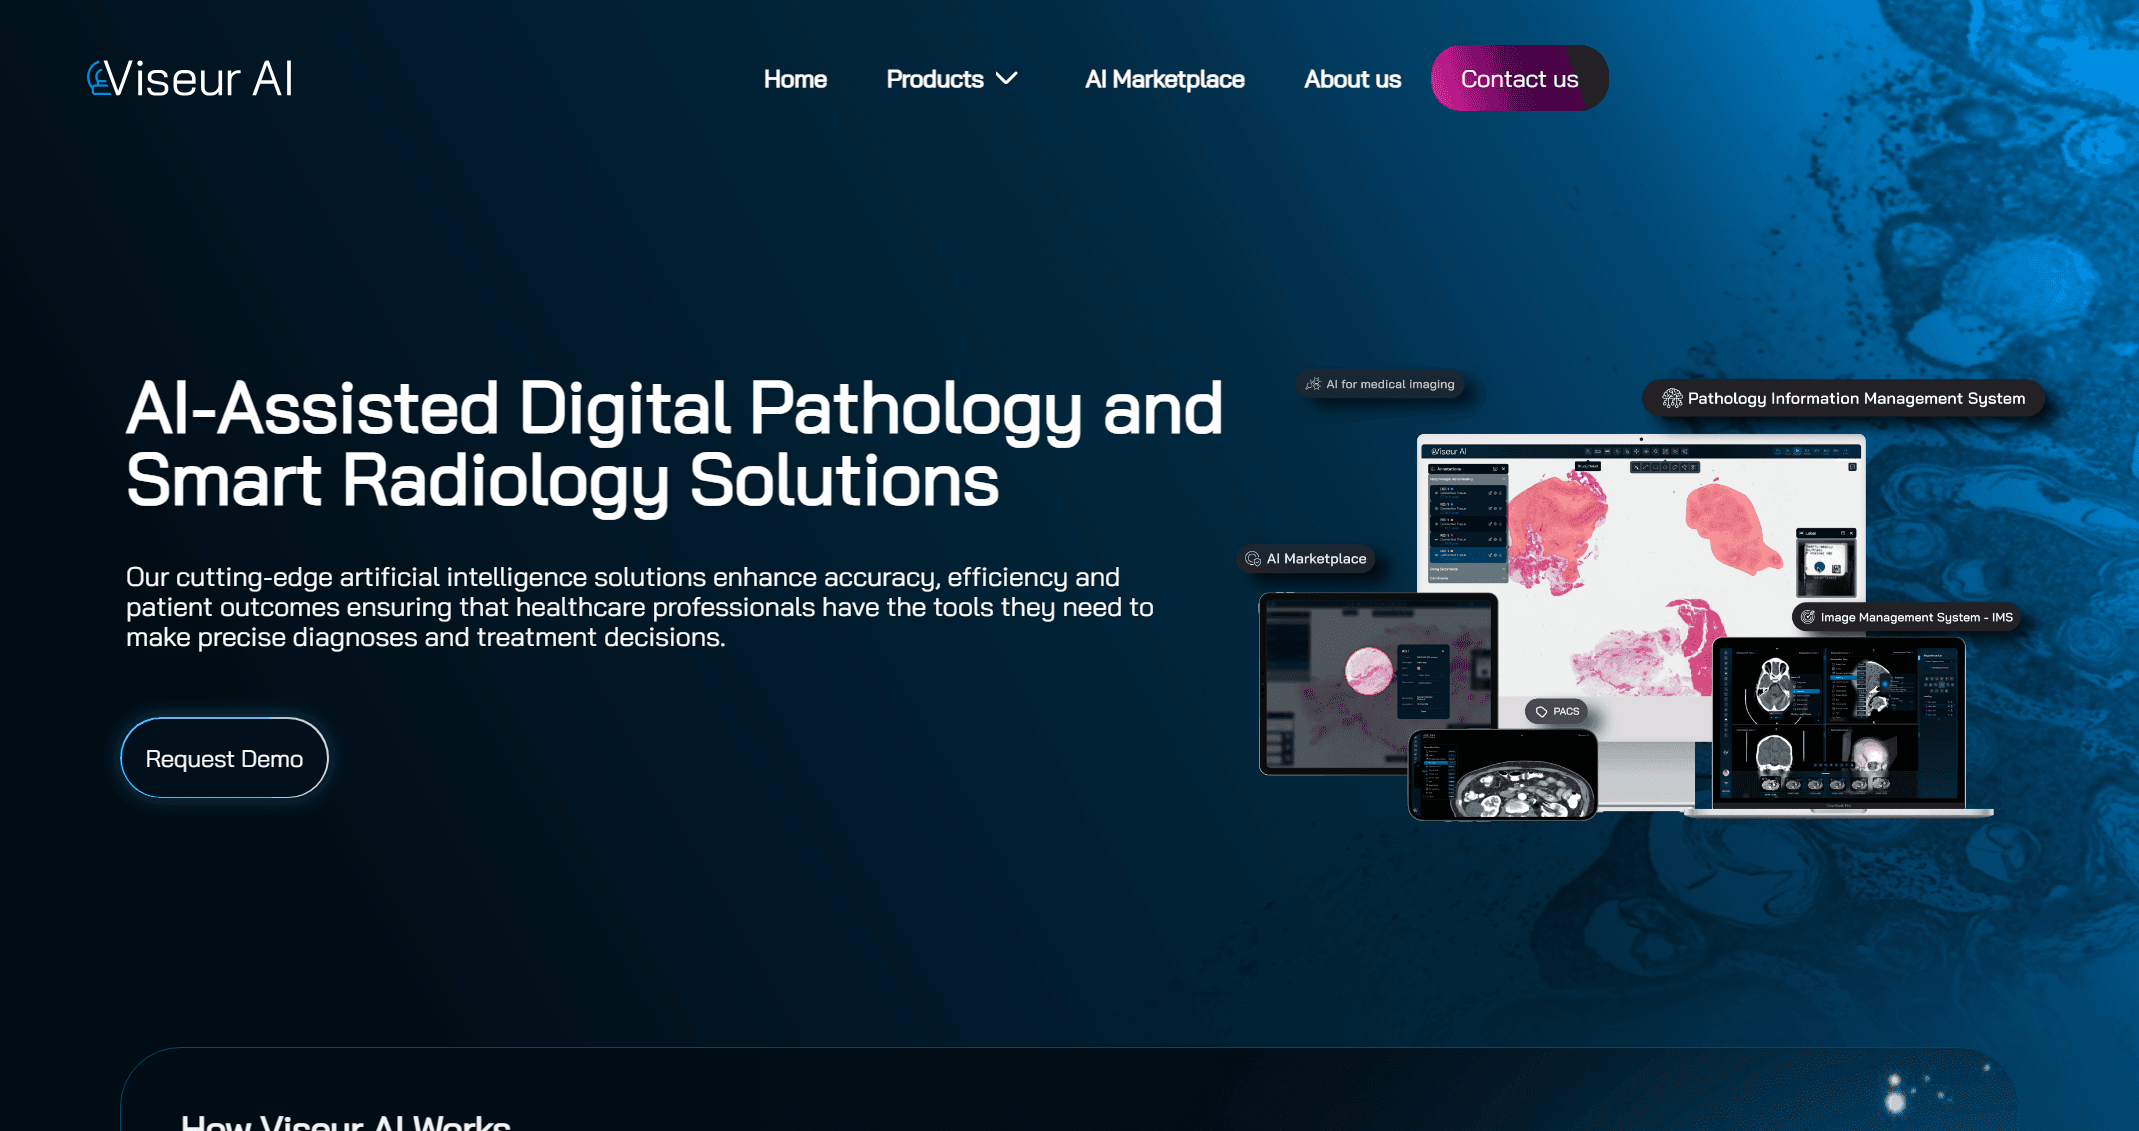Click the hero headline about Digital Pathology
The width and height of the screenshot is (2139, 1131).
(x=673, y=444)
